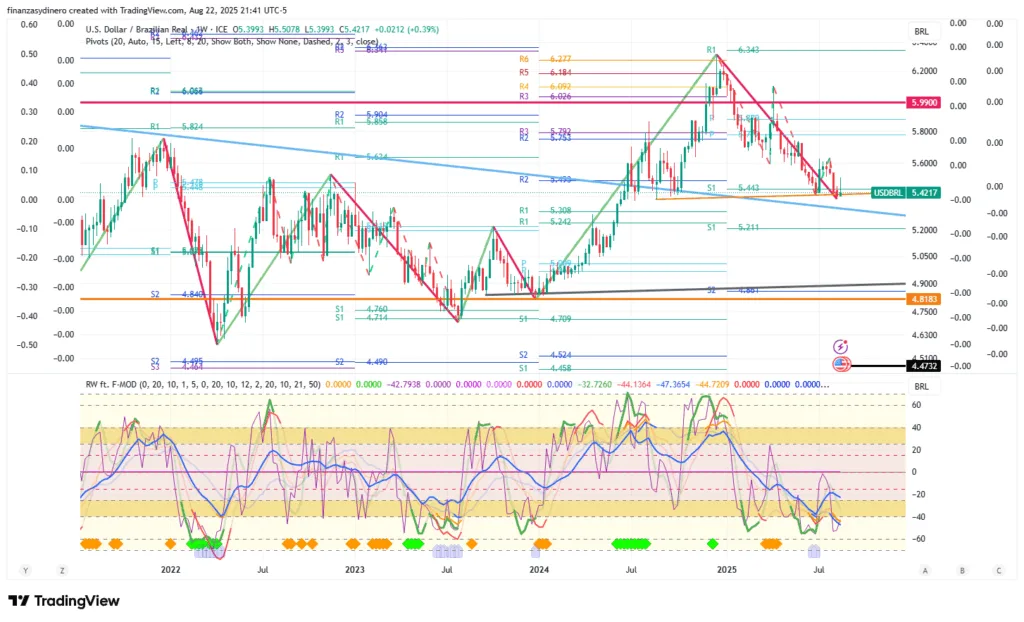
Task: Click the -47.3654 indicator value
Action: [x=673, y=384]
